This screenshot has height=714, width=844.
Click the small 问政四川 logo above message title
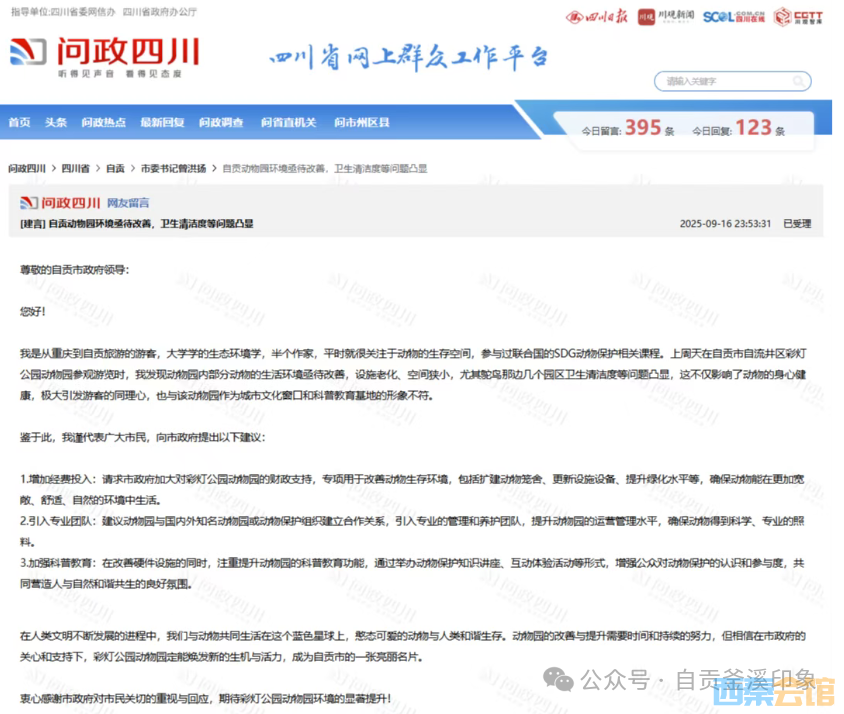[59, 202]
